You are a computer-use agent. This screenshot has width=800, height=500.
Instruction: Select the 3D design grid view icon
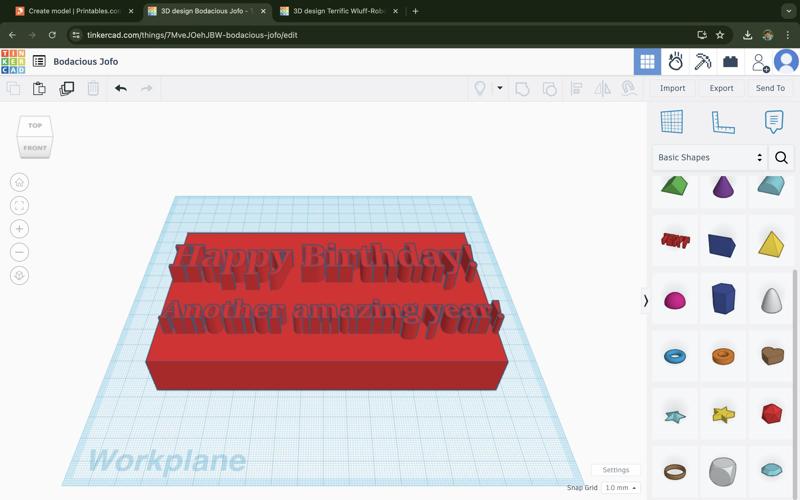point(647,62)
